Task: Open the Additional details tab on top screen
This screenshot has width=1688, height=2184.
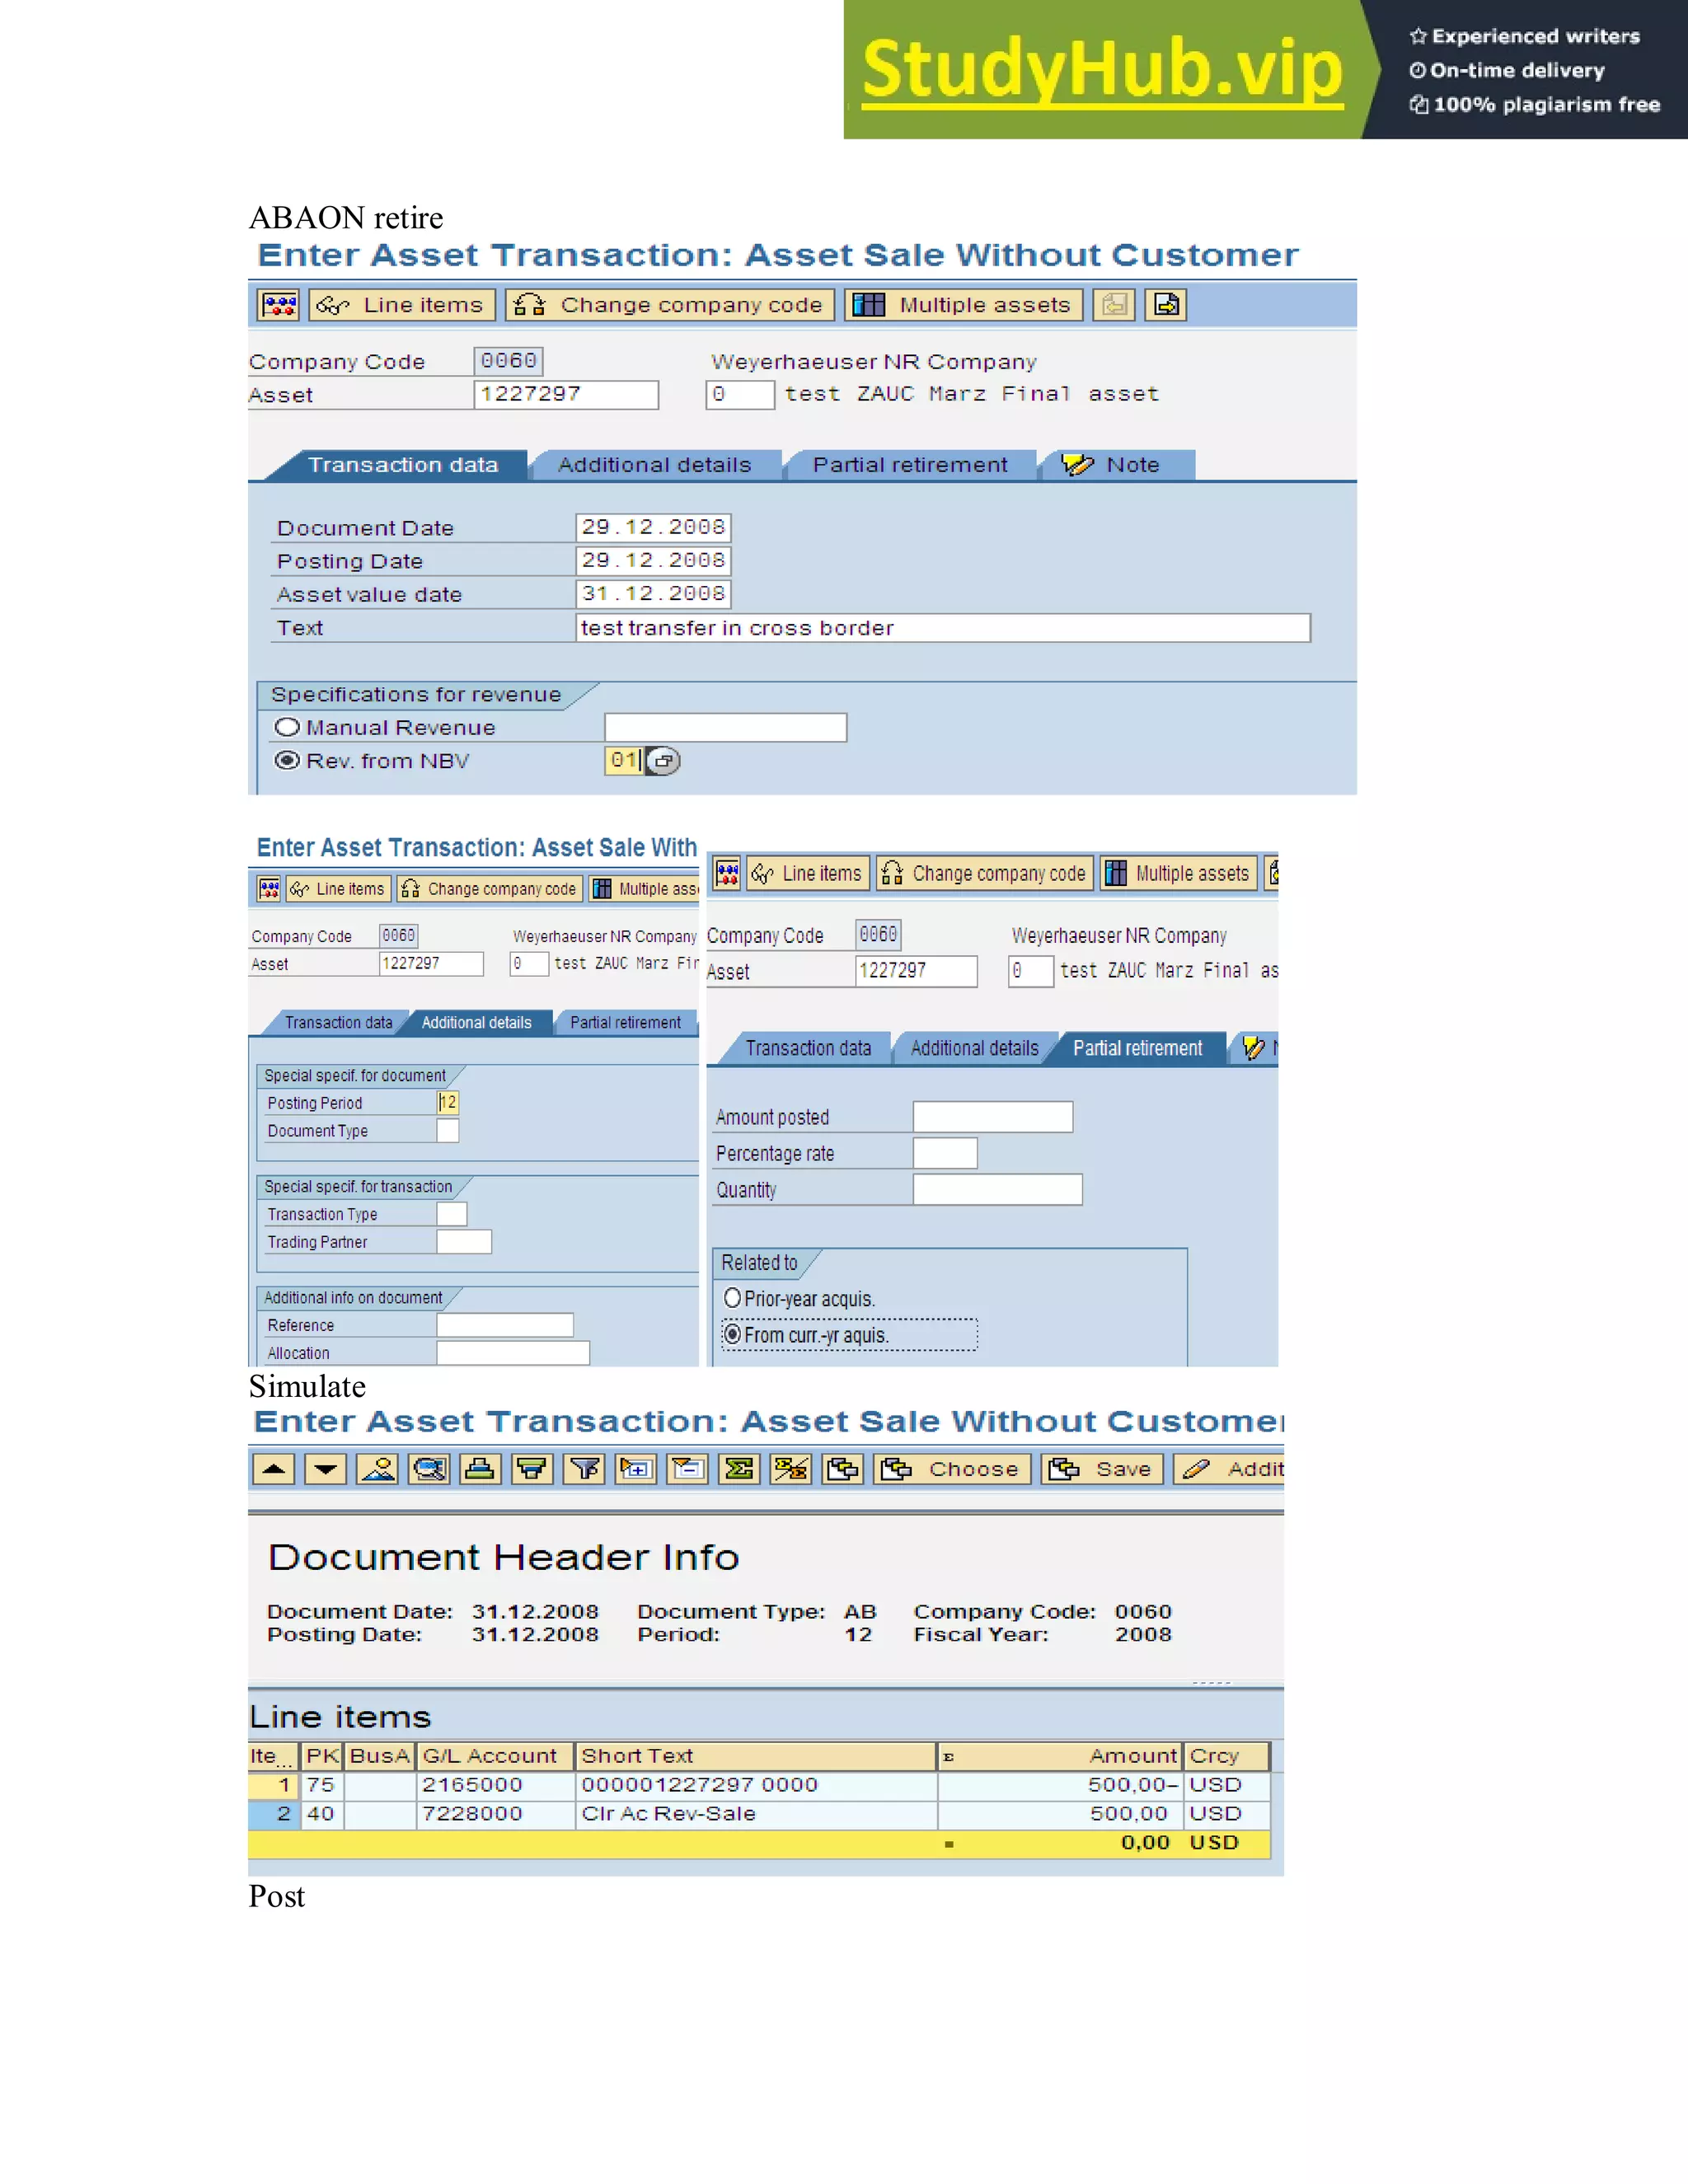Action: click(654, 465)
